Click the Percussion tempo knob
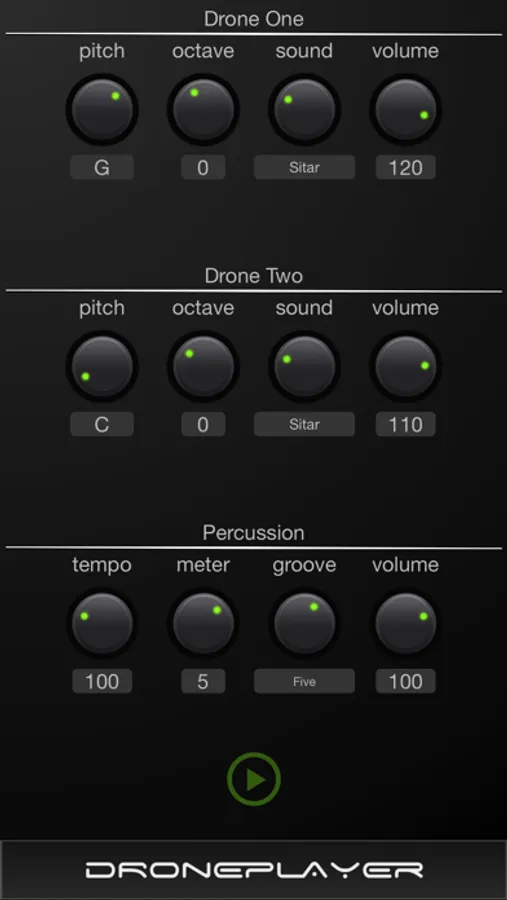The height and width of the screenshot is (900, 507). coord(102,623)
